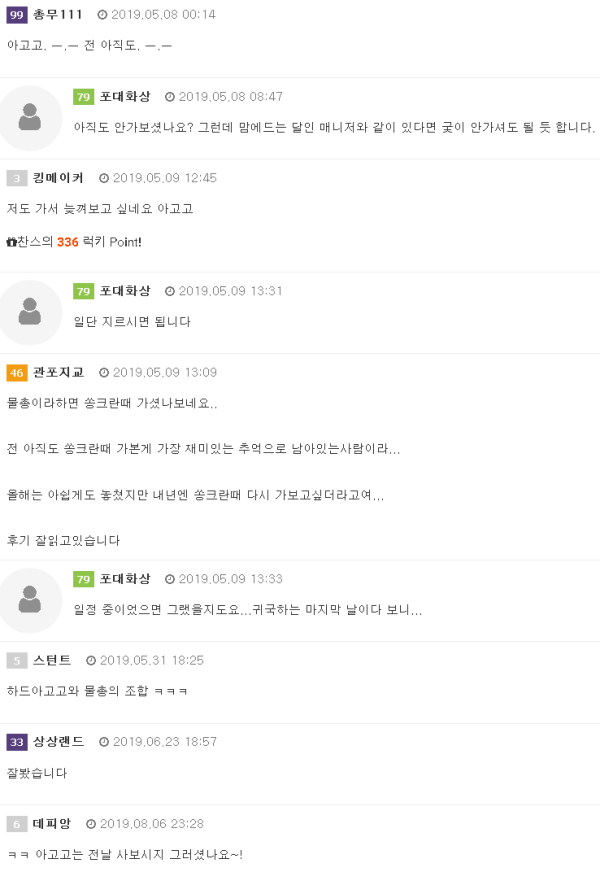Click the green 79 badge in the 08:47 reply
The width and height of the screenshot is (600, 872).
pos(84,97)
